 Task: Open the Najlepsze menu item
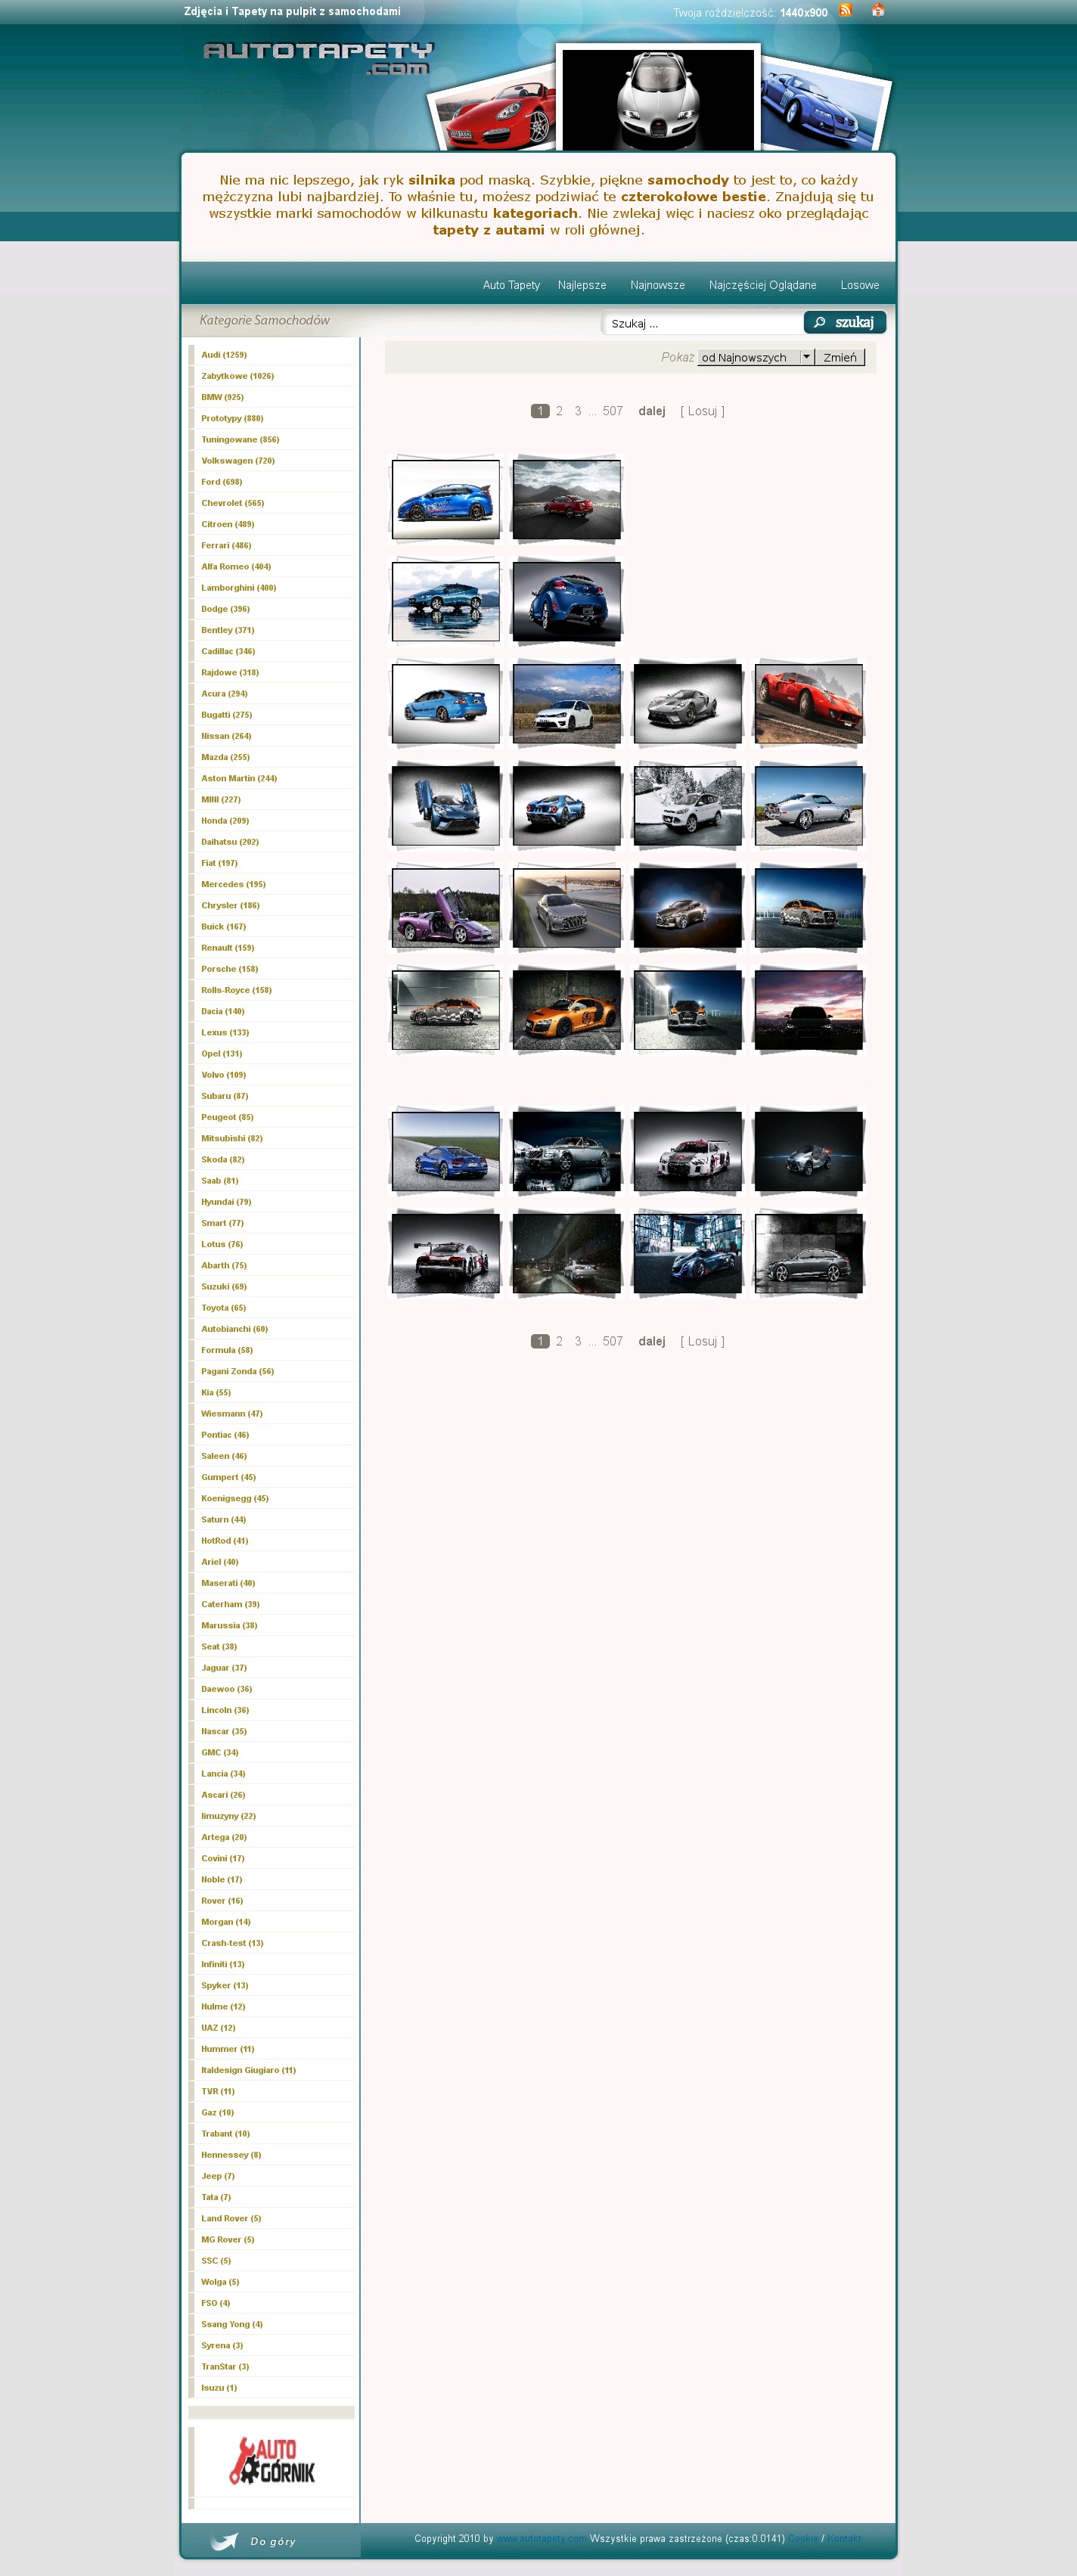coord(581,285)
